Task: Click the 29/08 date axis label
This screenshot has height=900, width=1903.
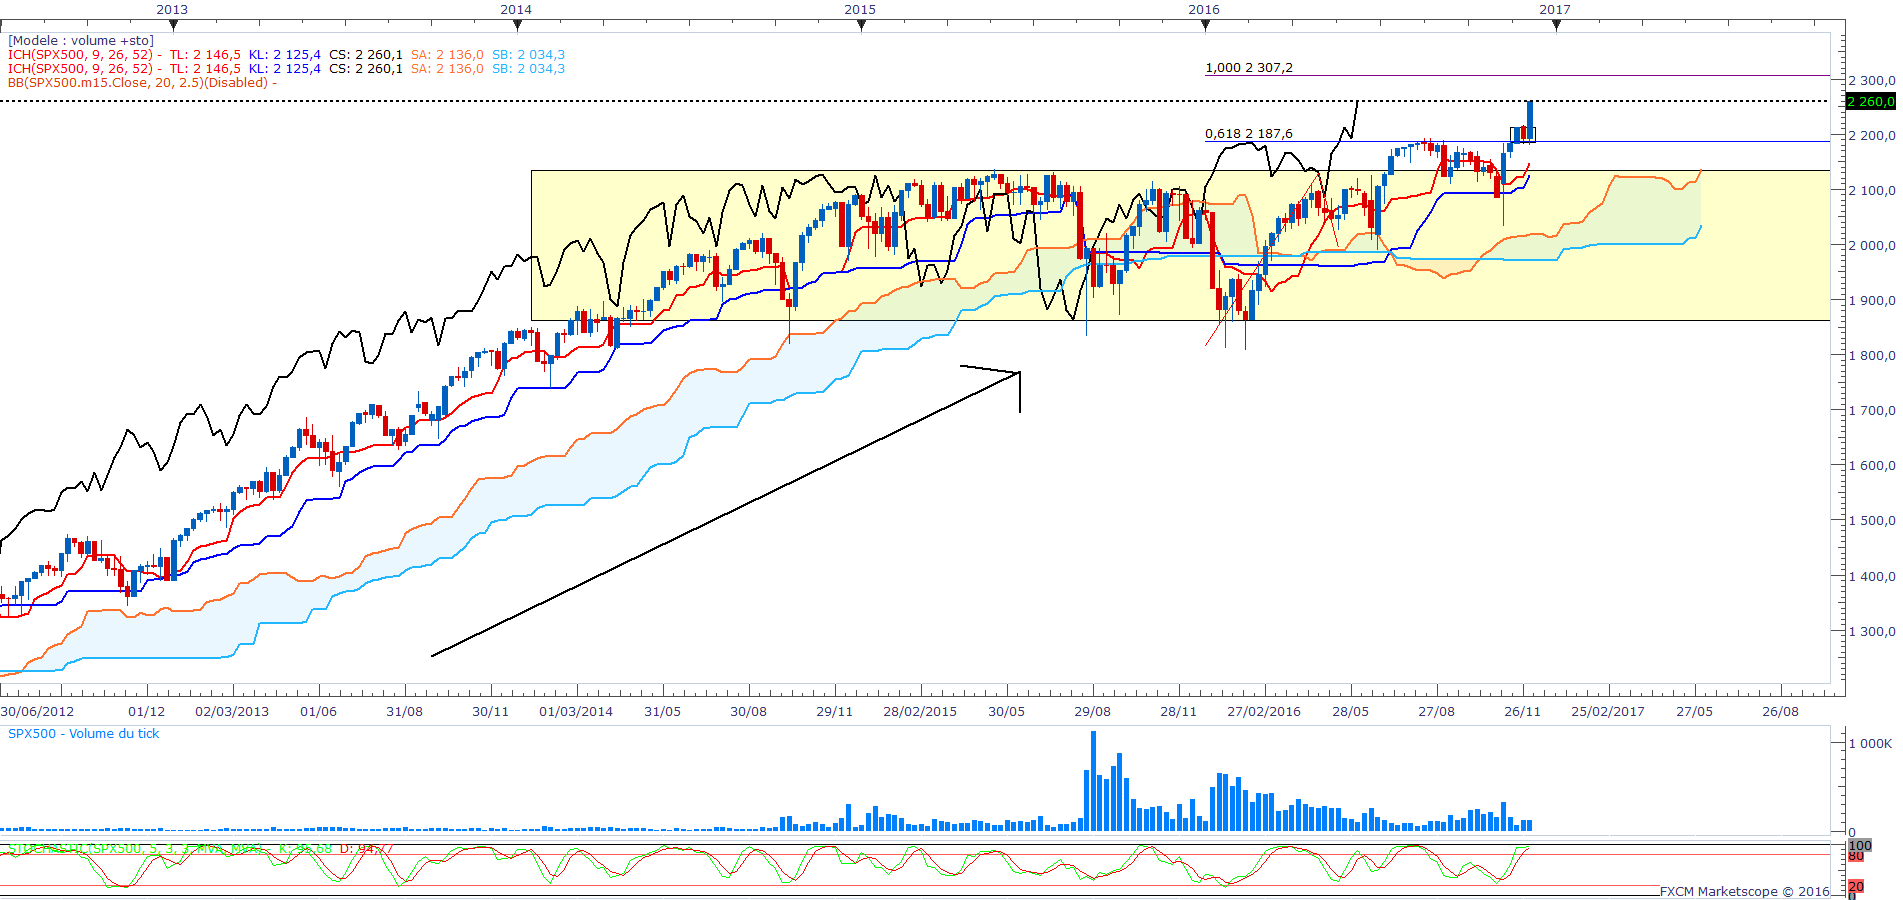Action: pos(1093,712)
